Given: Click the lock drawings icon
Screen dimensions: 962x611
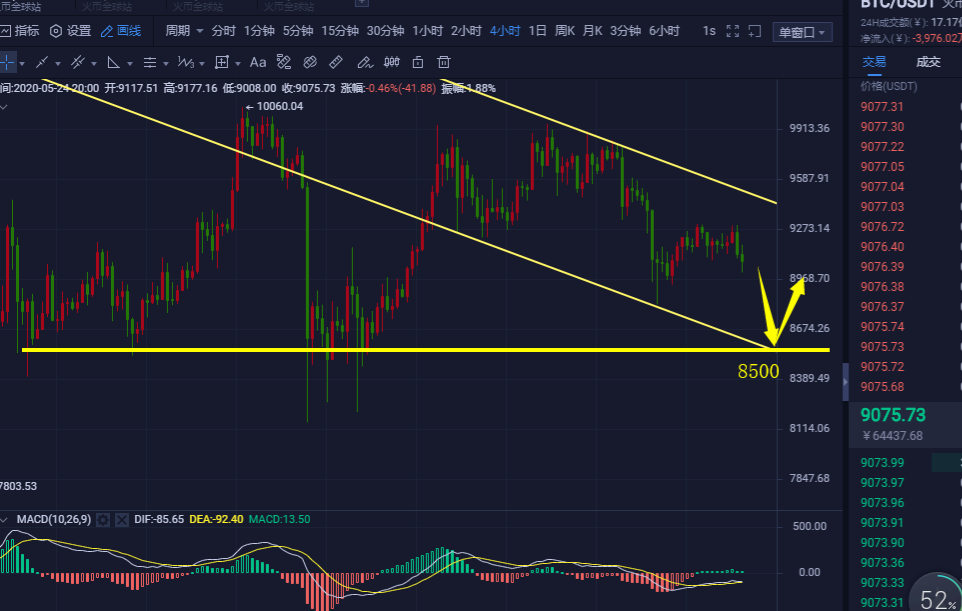Looking at the screenshot, I should point(419,62).
